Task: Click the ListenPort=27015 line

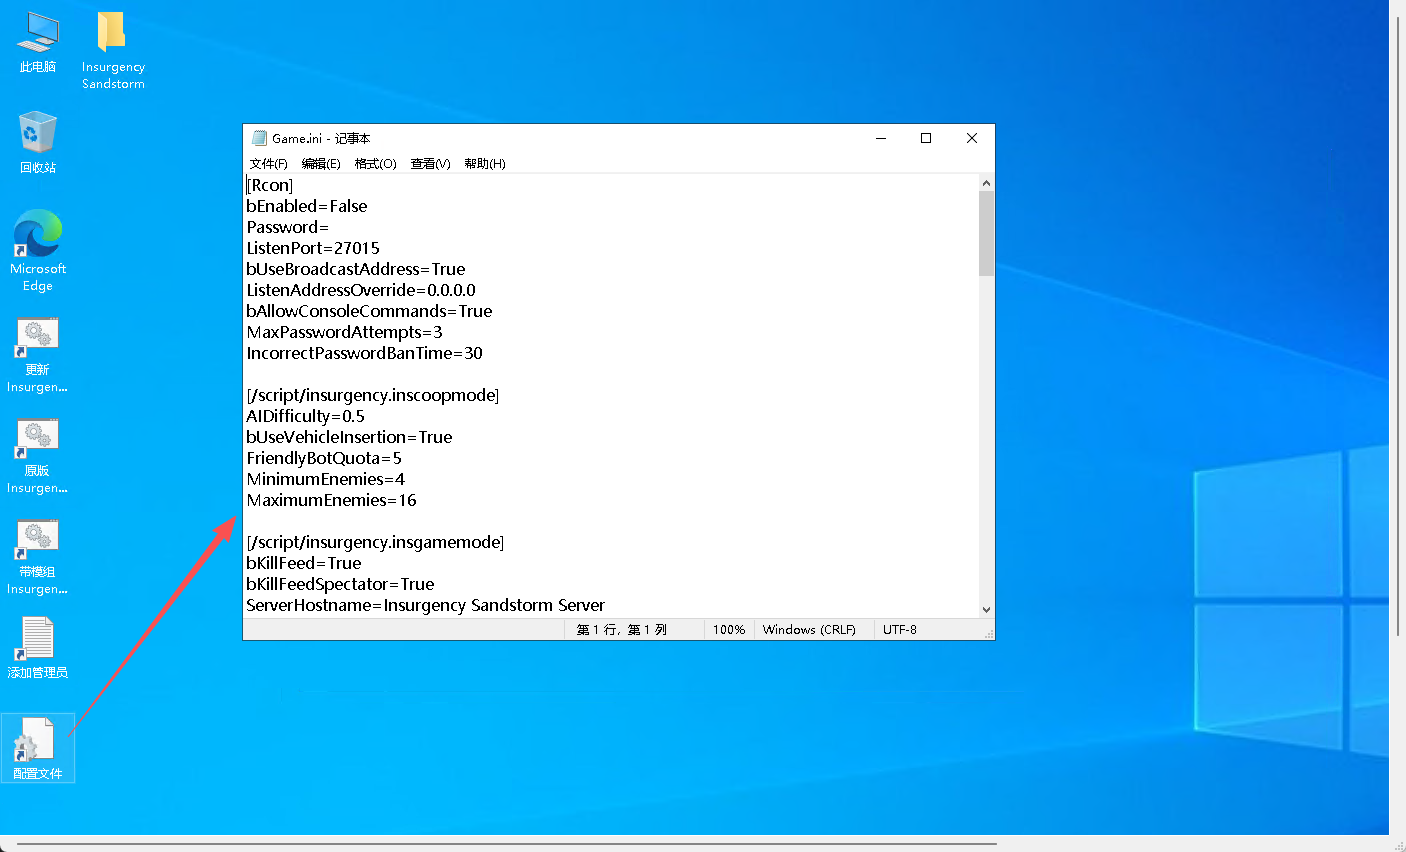Action: pyautogui.click(x=313, y=248)
